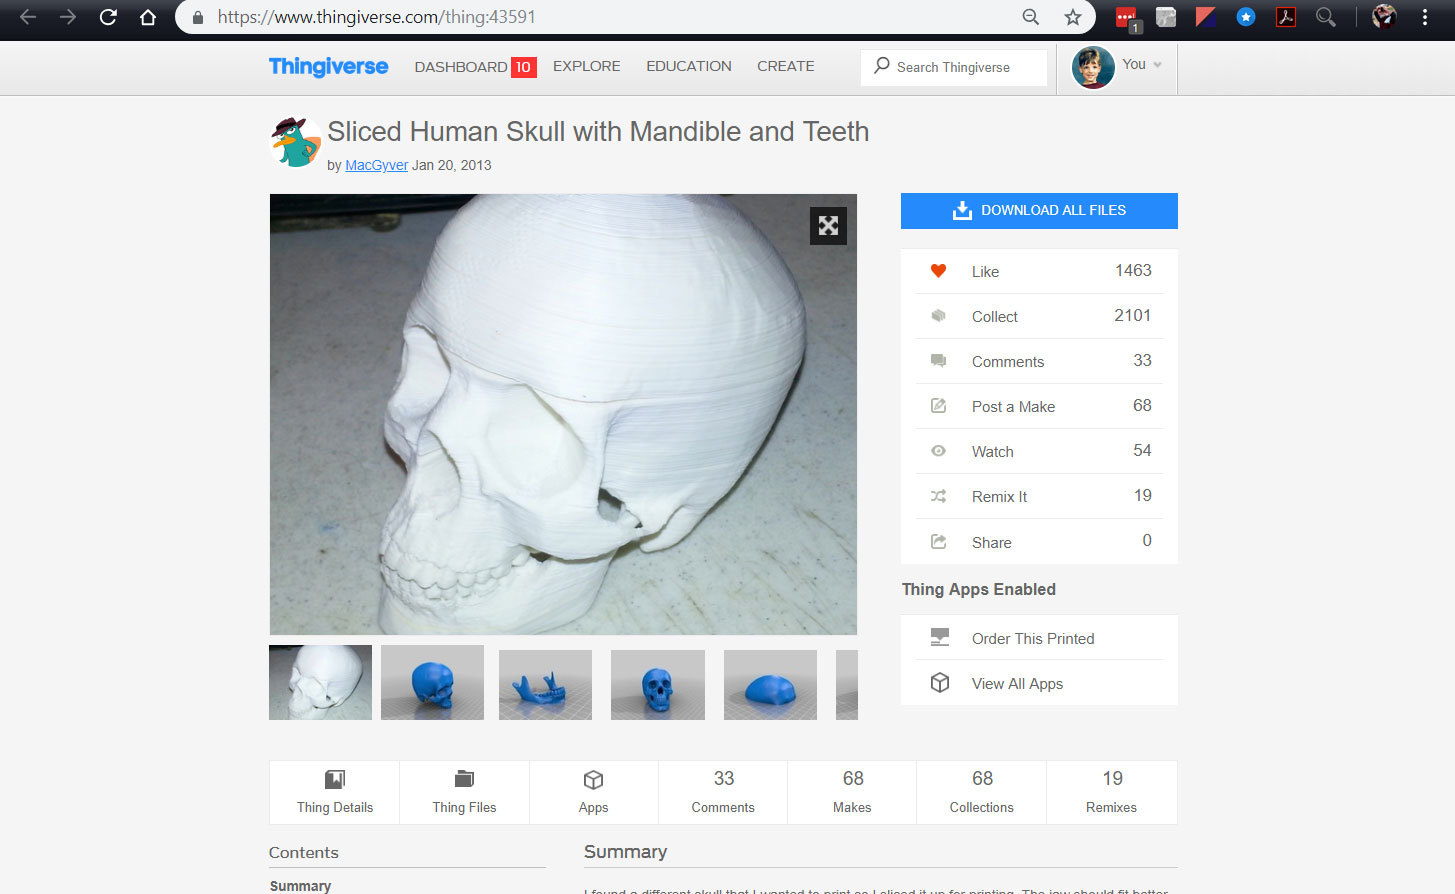
Task: Click the heart Like icon
Action: [938, 271]
